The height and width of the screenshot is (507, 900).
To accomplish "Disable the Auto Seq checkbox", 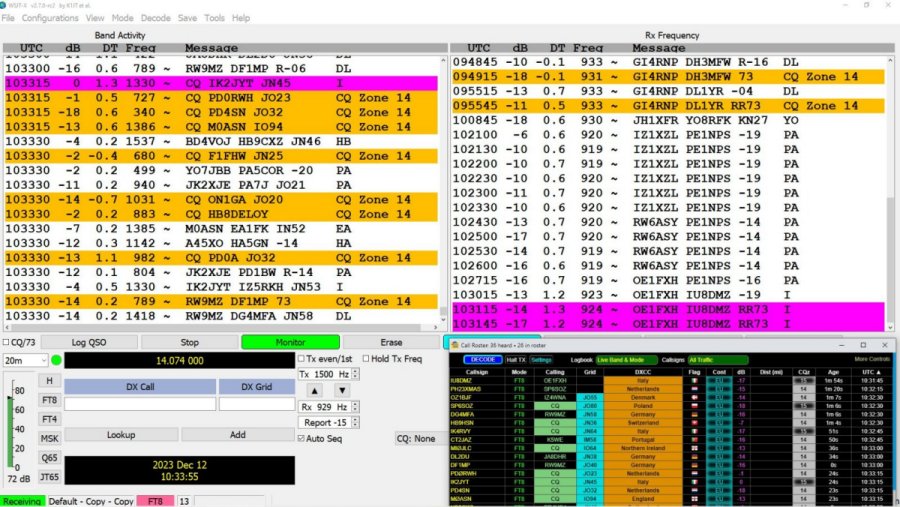I will pyautogui.click(x=301, y=438).
